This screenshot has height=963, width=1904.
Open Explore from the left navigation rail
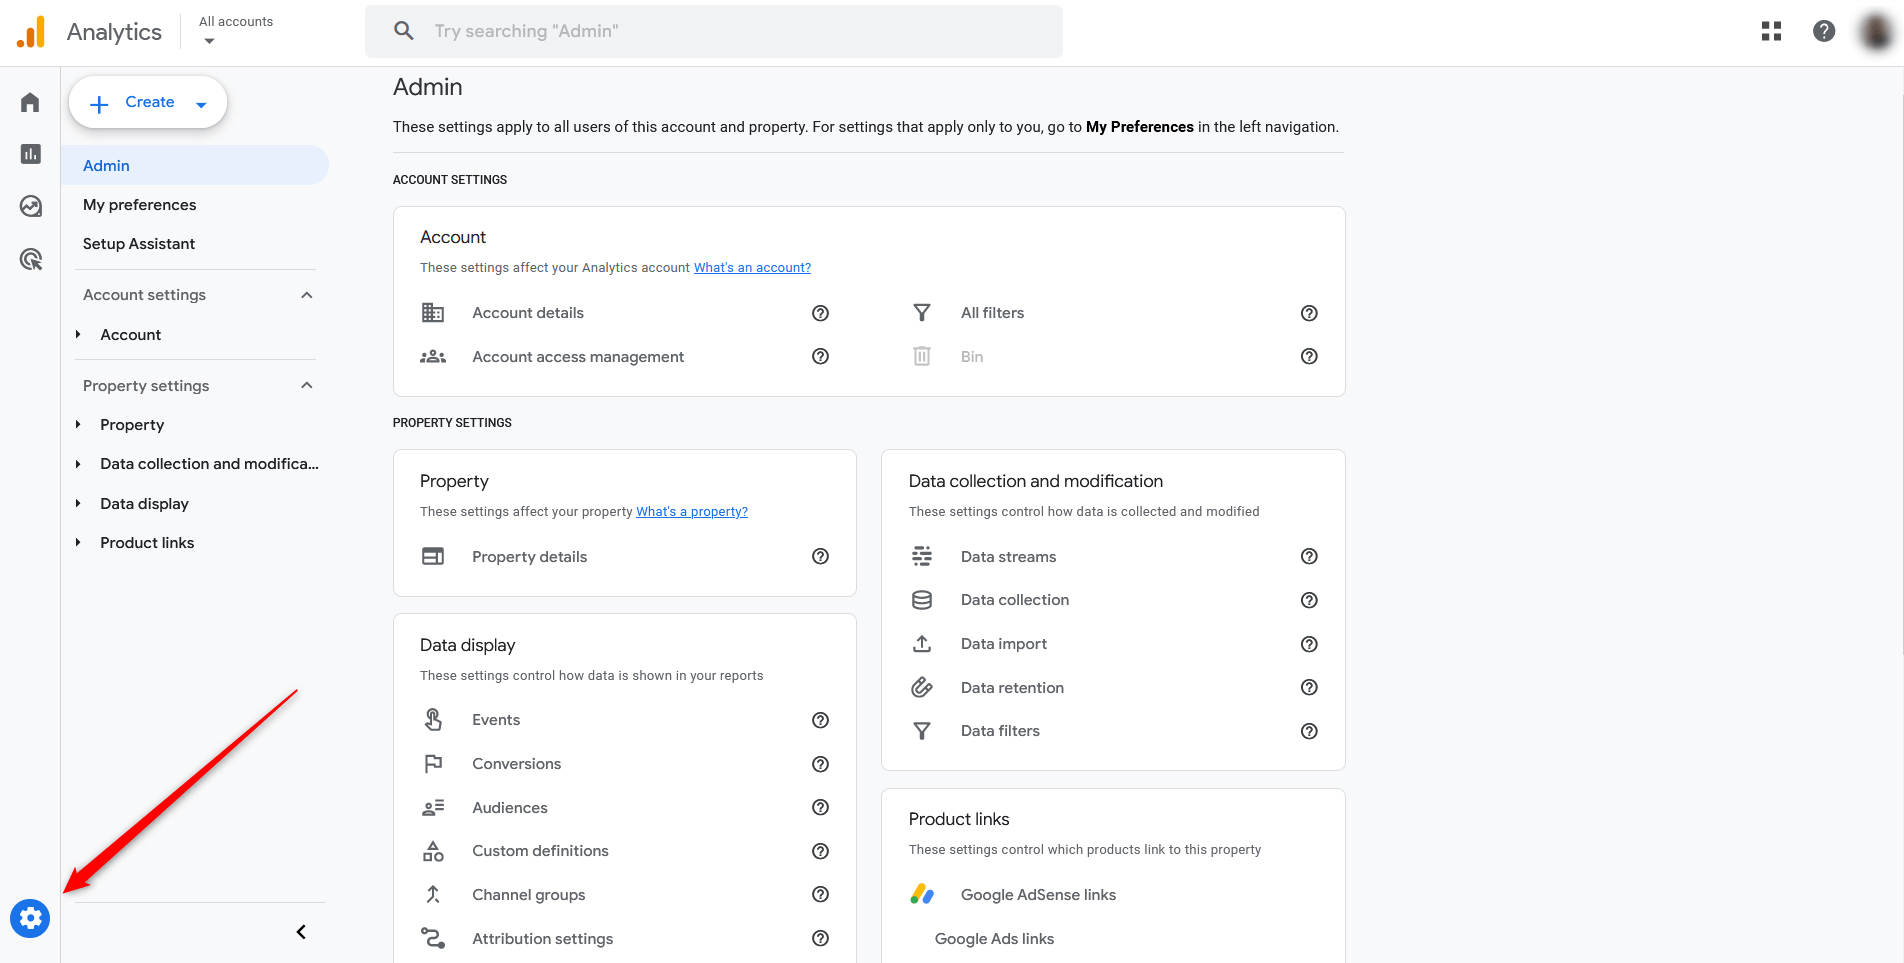click(29, 206)
